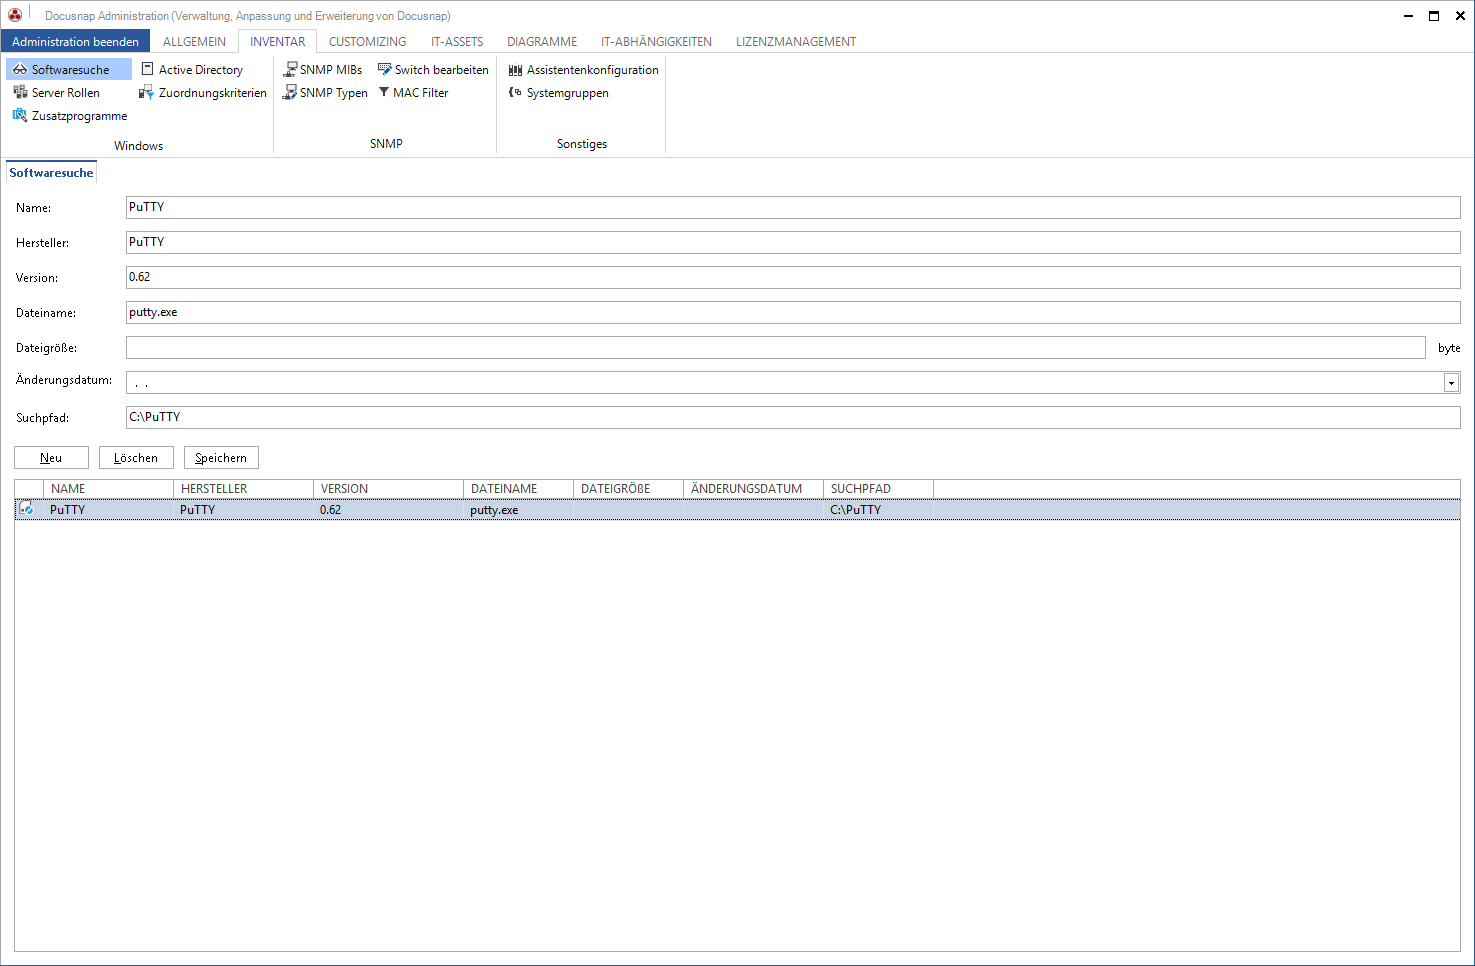The image size is (1475, 966).
Task: Click into the Hersteller input field
Action: (x=793, y=242)
